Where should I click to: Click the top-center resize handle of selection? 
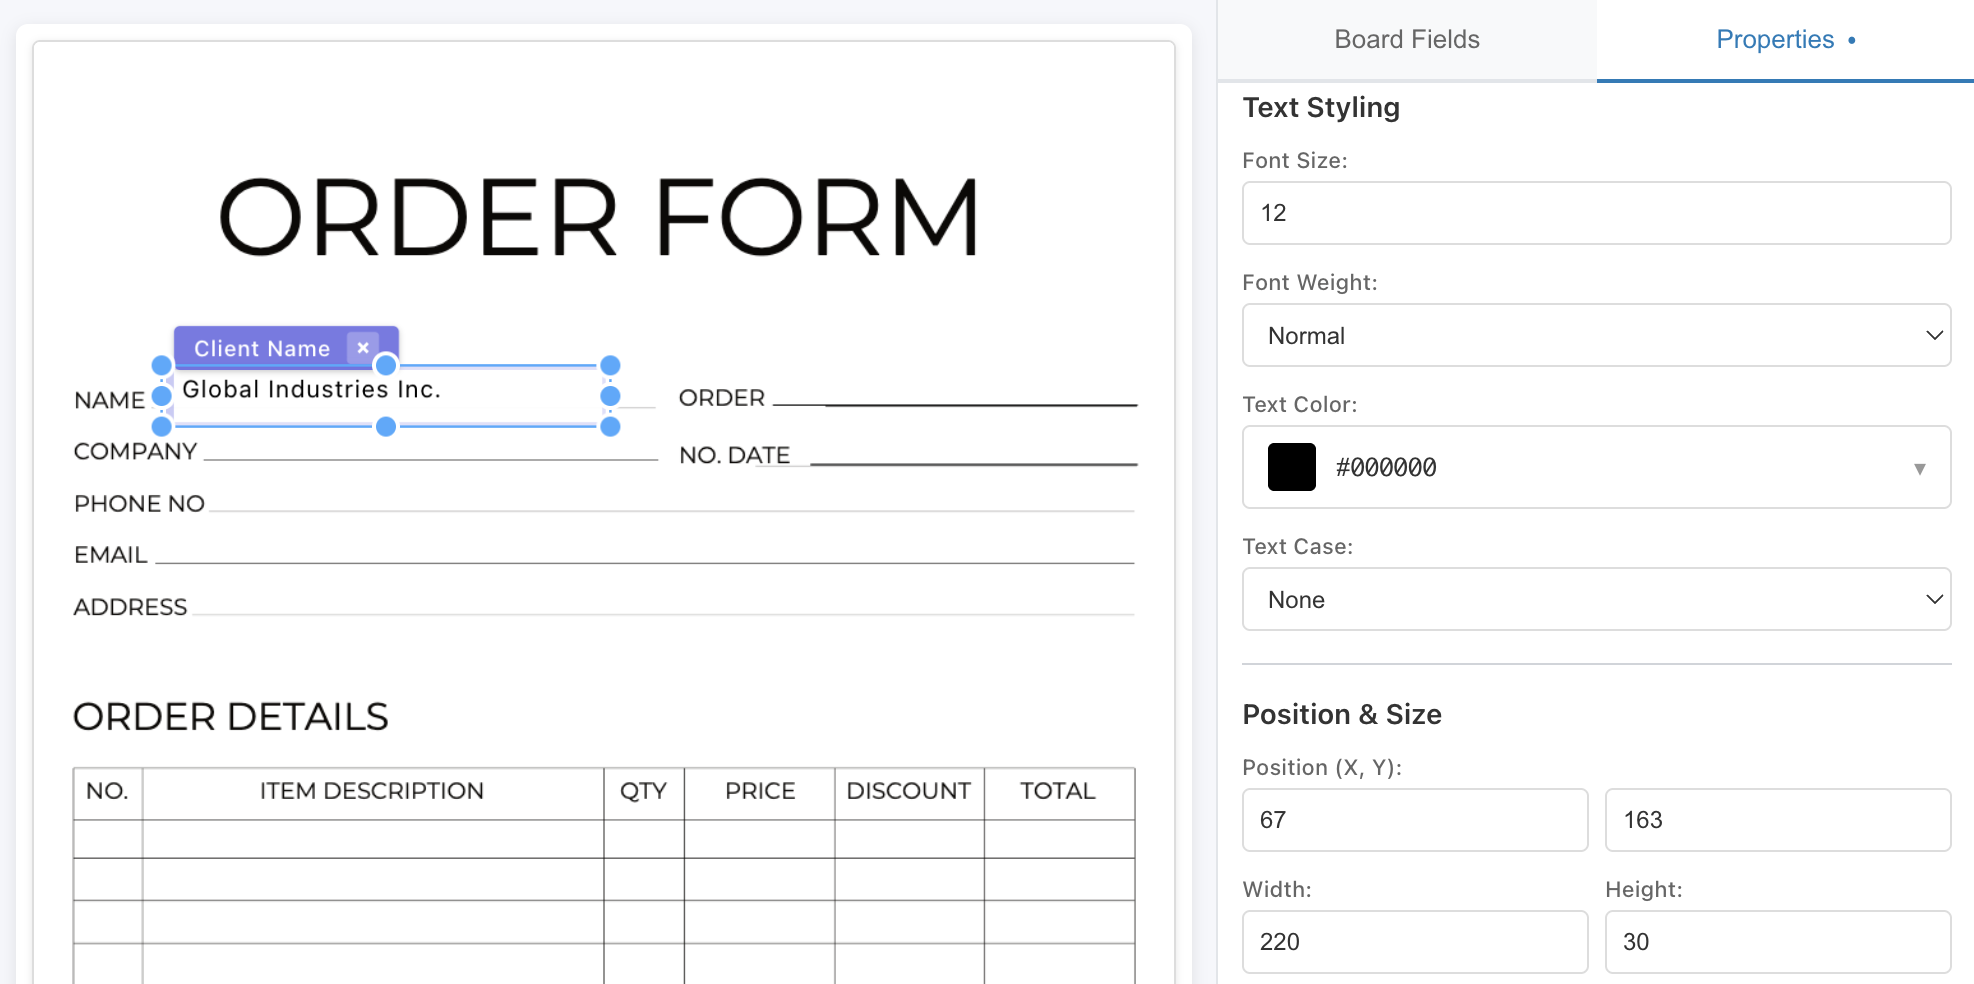click(385, 366)
